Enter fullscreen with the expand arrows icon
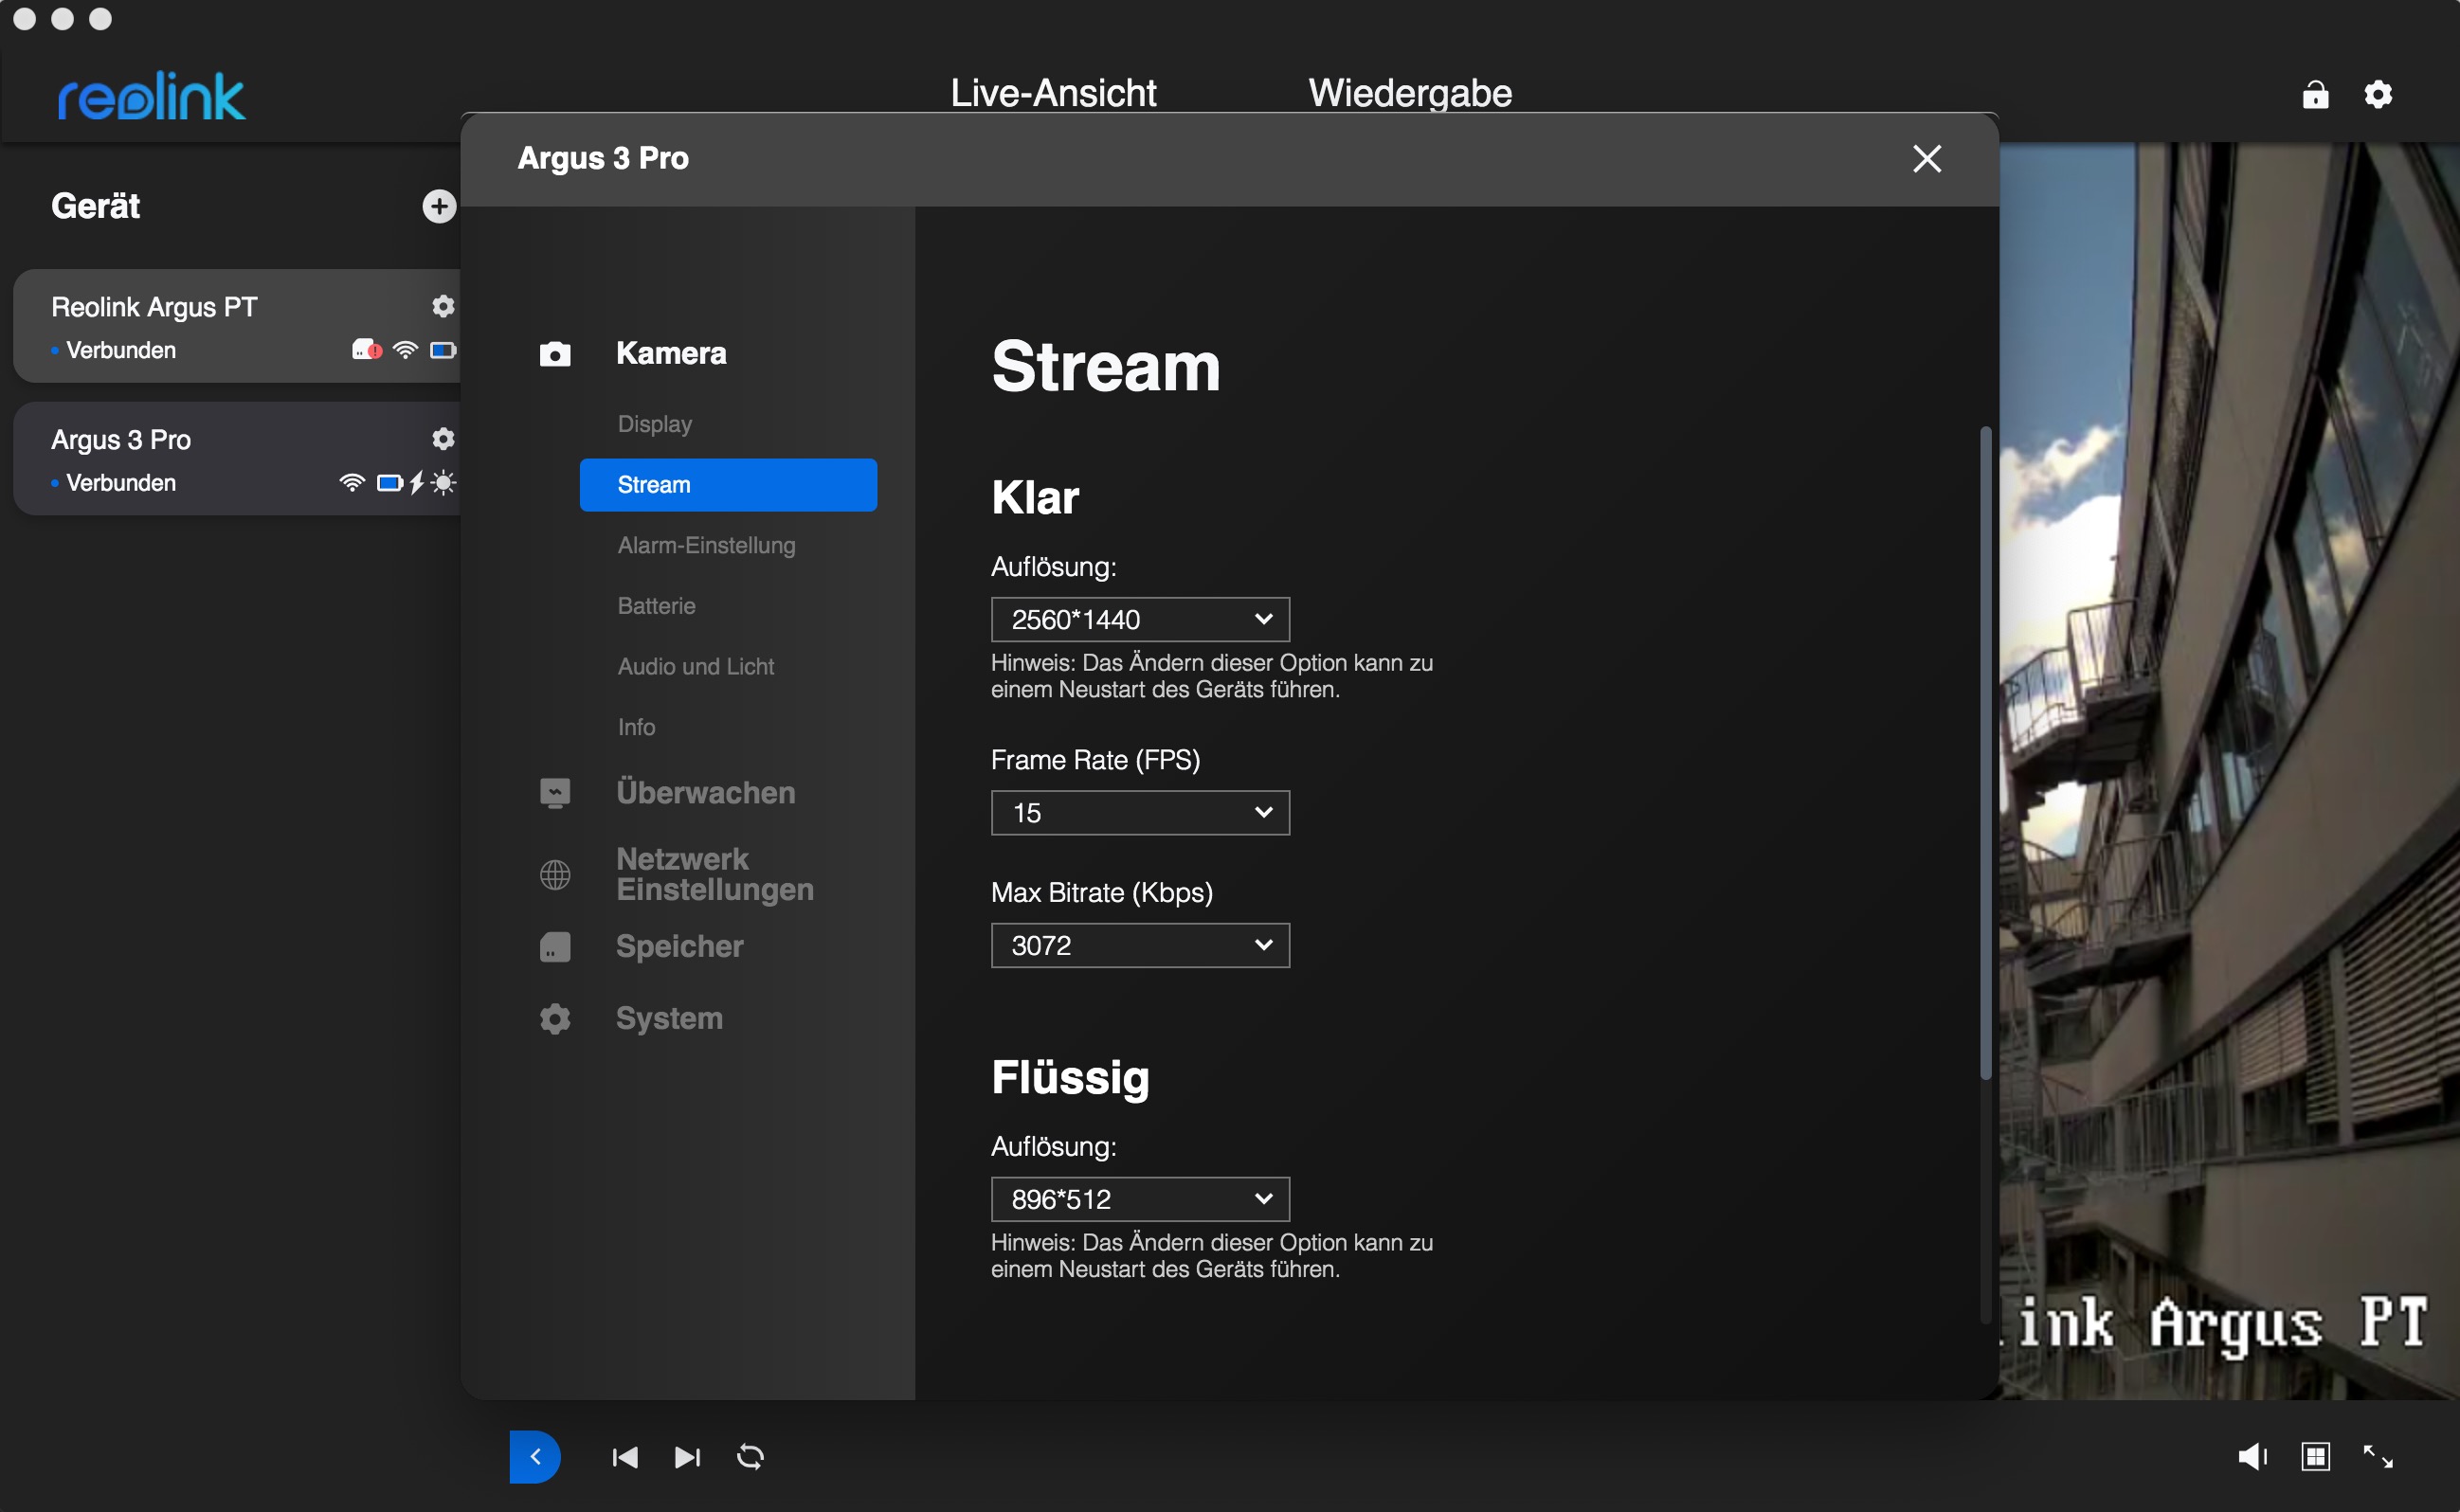 2378,1456
